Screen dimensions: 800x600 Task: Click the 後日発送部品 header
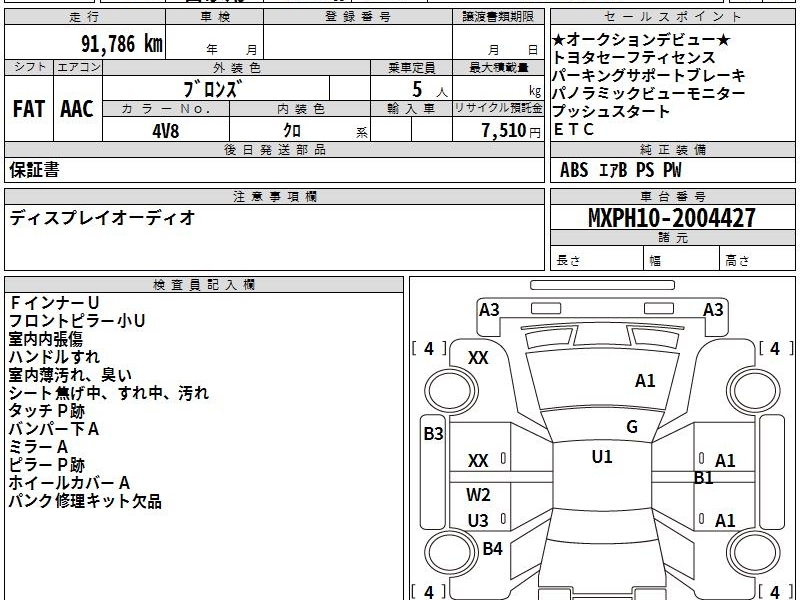pos(274,149)
